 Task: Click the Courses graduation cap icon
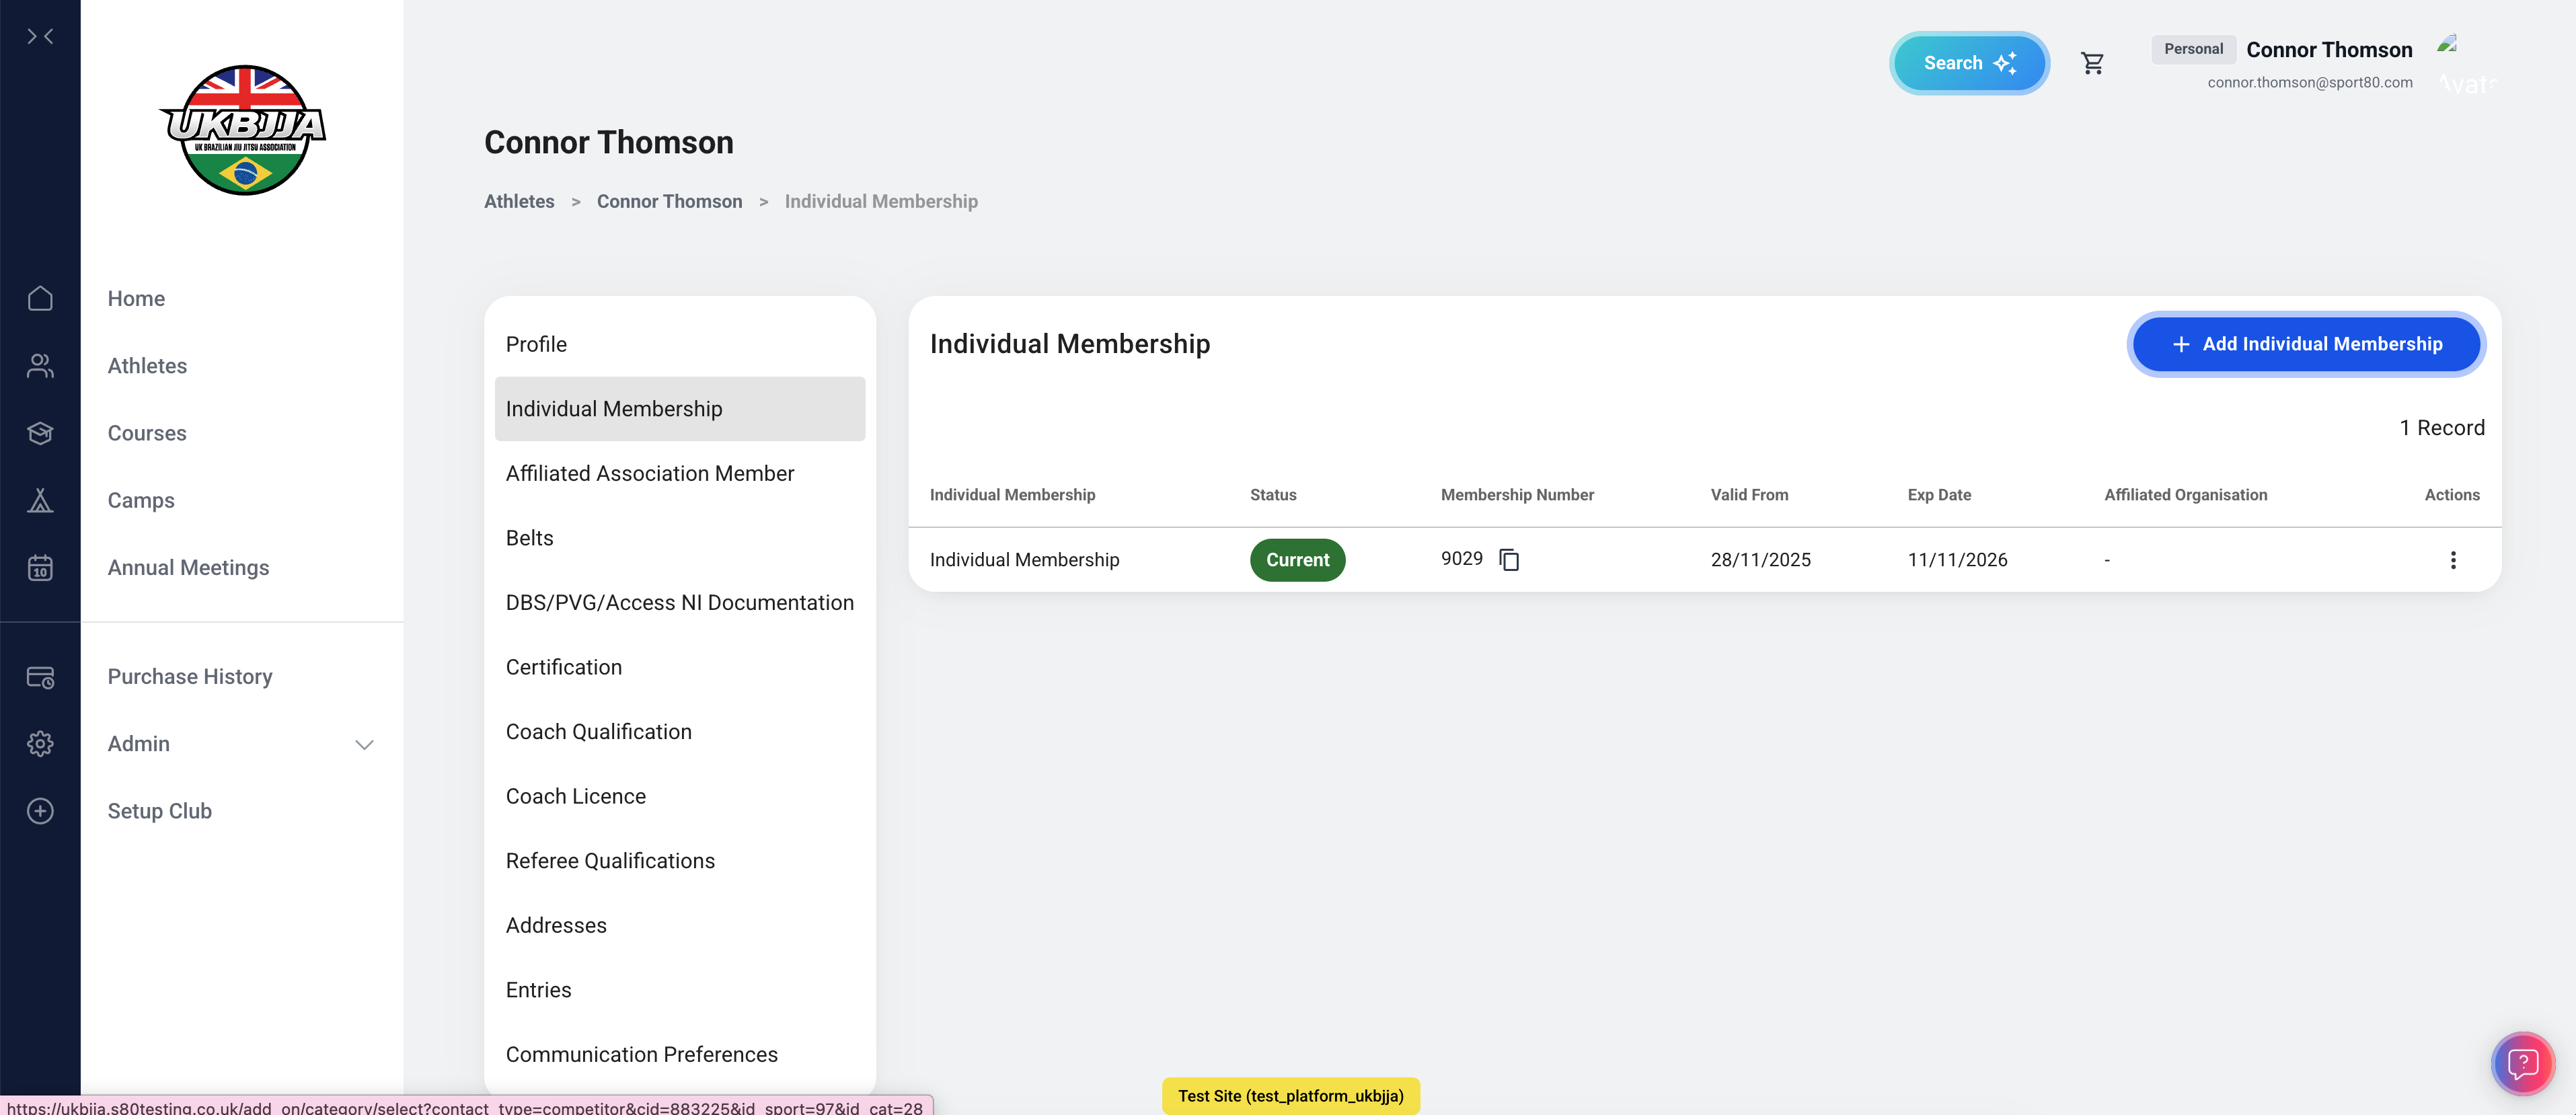click(40, 433)
